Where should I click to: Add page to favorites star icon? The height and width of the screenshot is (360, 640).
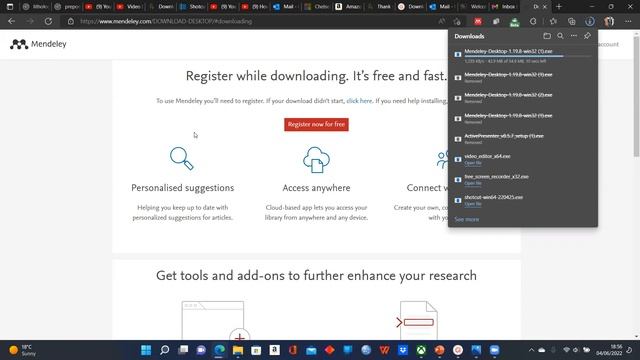point(457,21)
